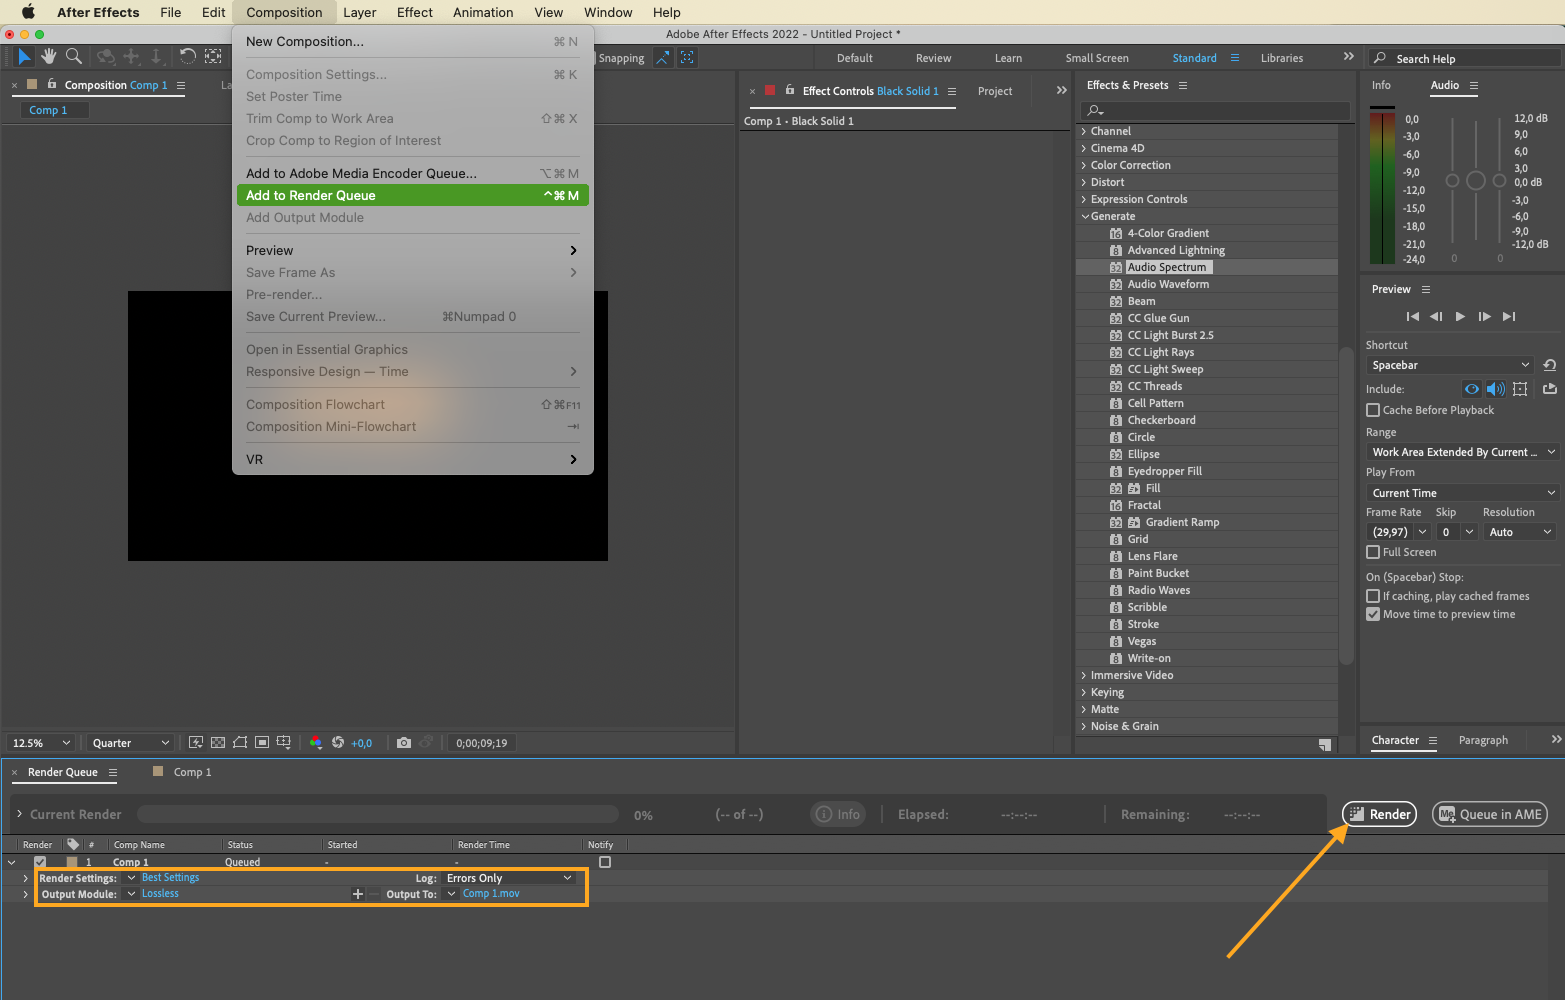
Task: Click the left audio level slider handle
Action: pyautogui.click(x=1452, y=181)
